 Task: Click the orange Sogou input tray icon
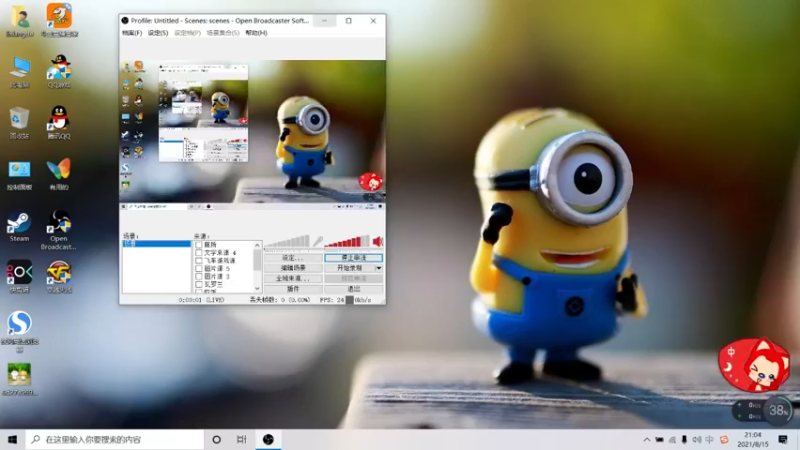(723, 439)
